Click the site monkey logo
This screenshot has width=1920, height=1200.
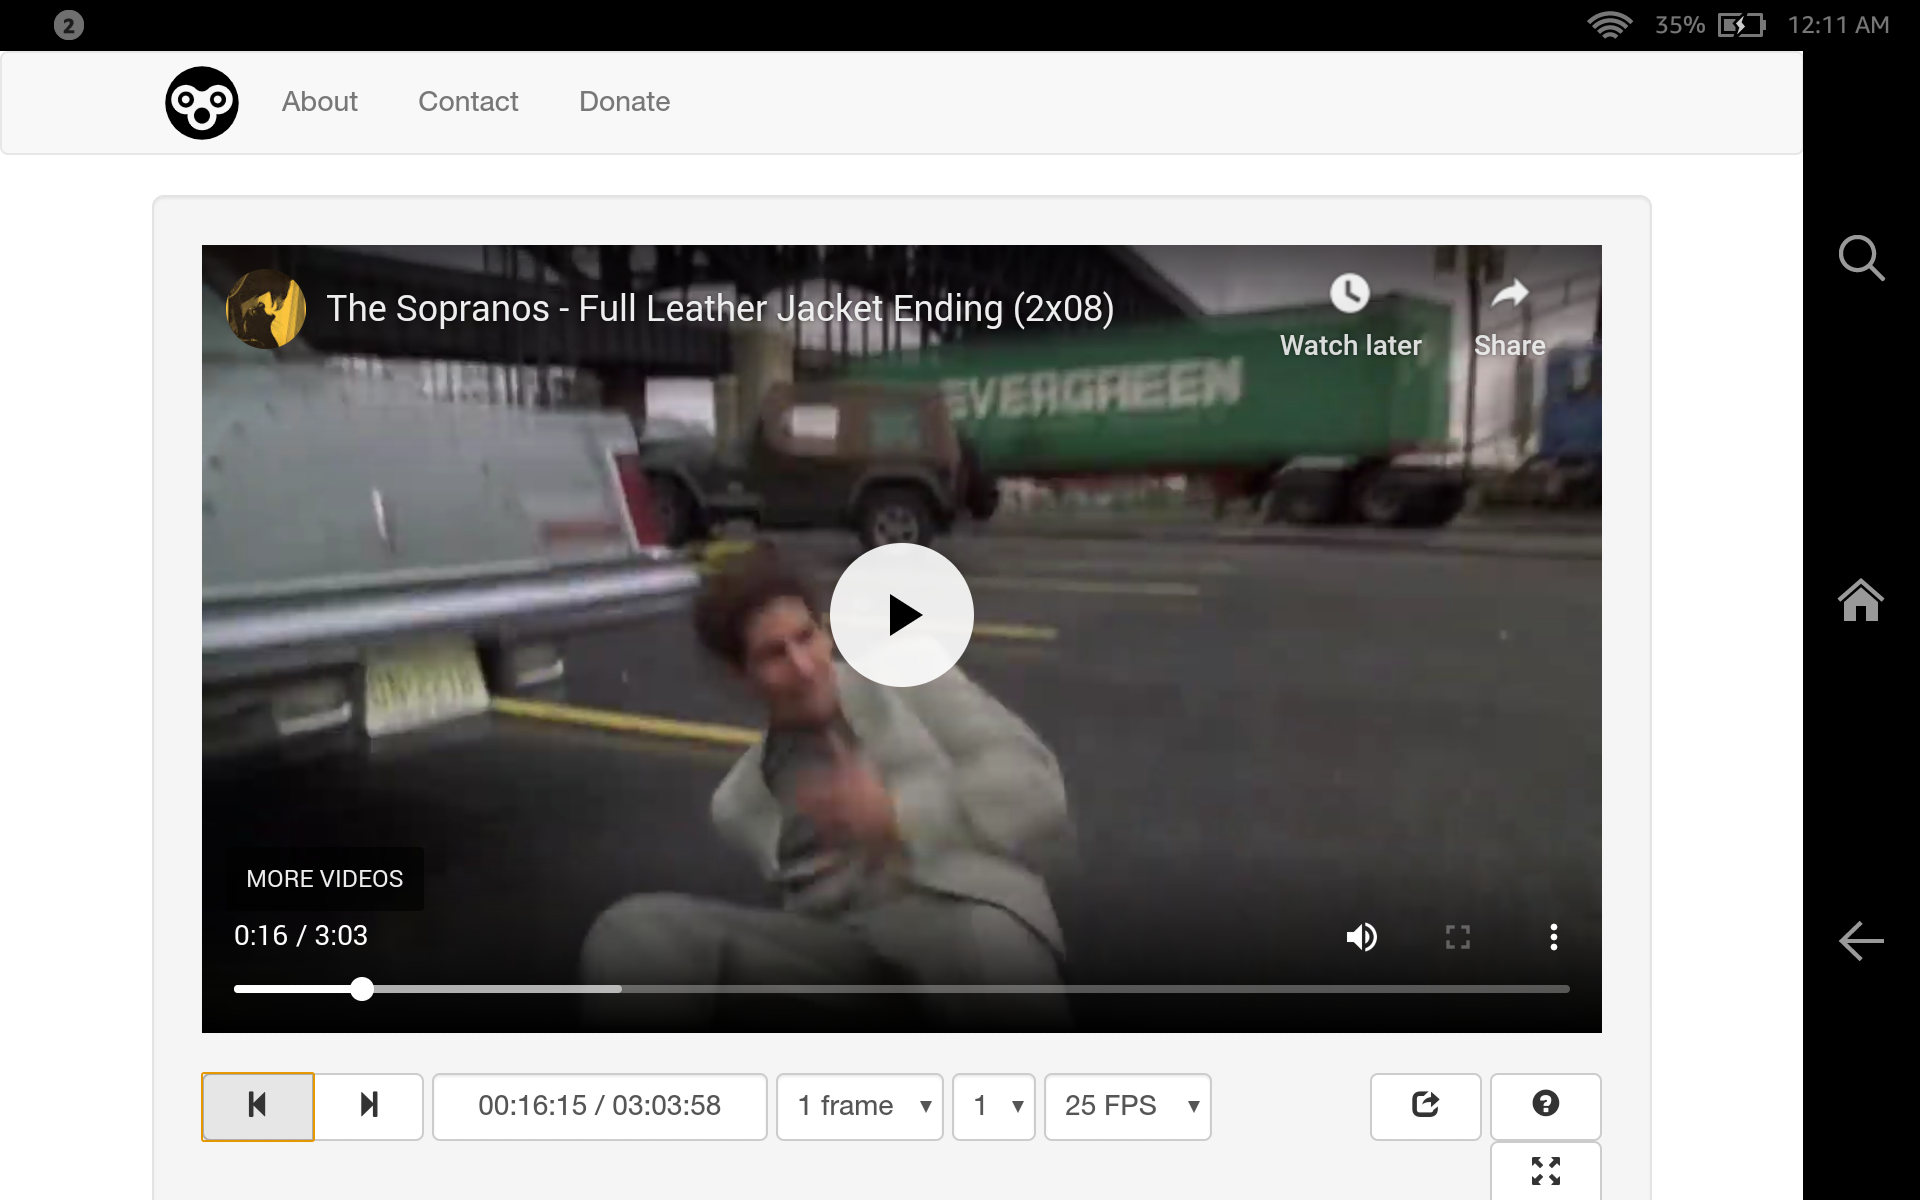202,103
